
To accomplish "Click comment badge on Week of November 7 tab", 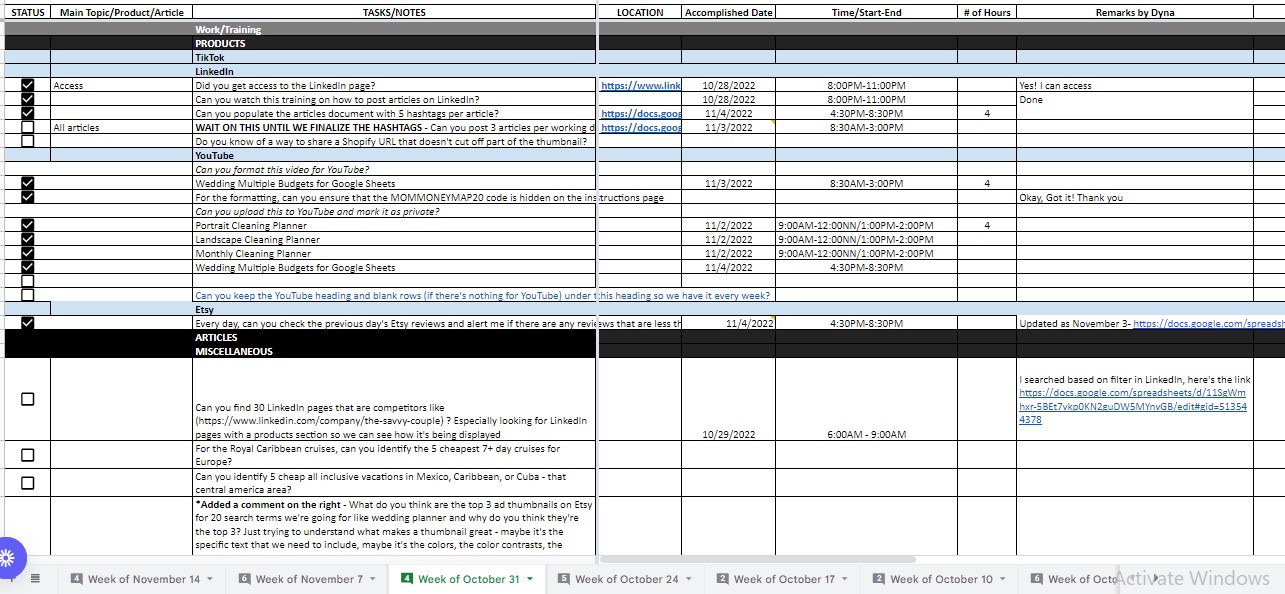I will tap(244, 578).
